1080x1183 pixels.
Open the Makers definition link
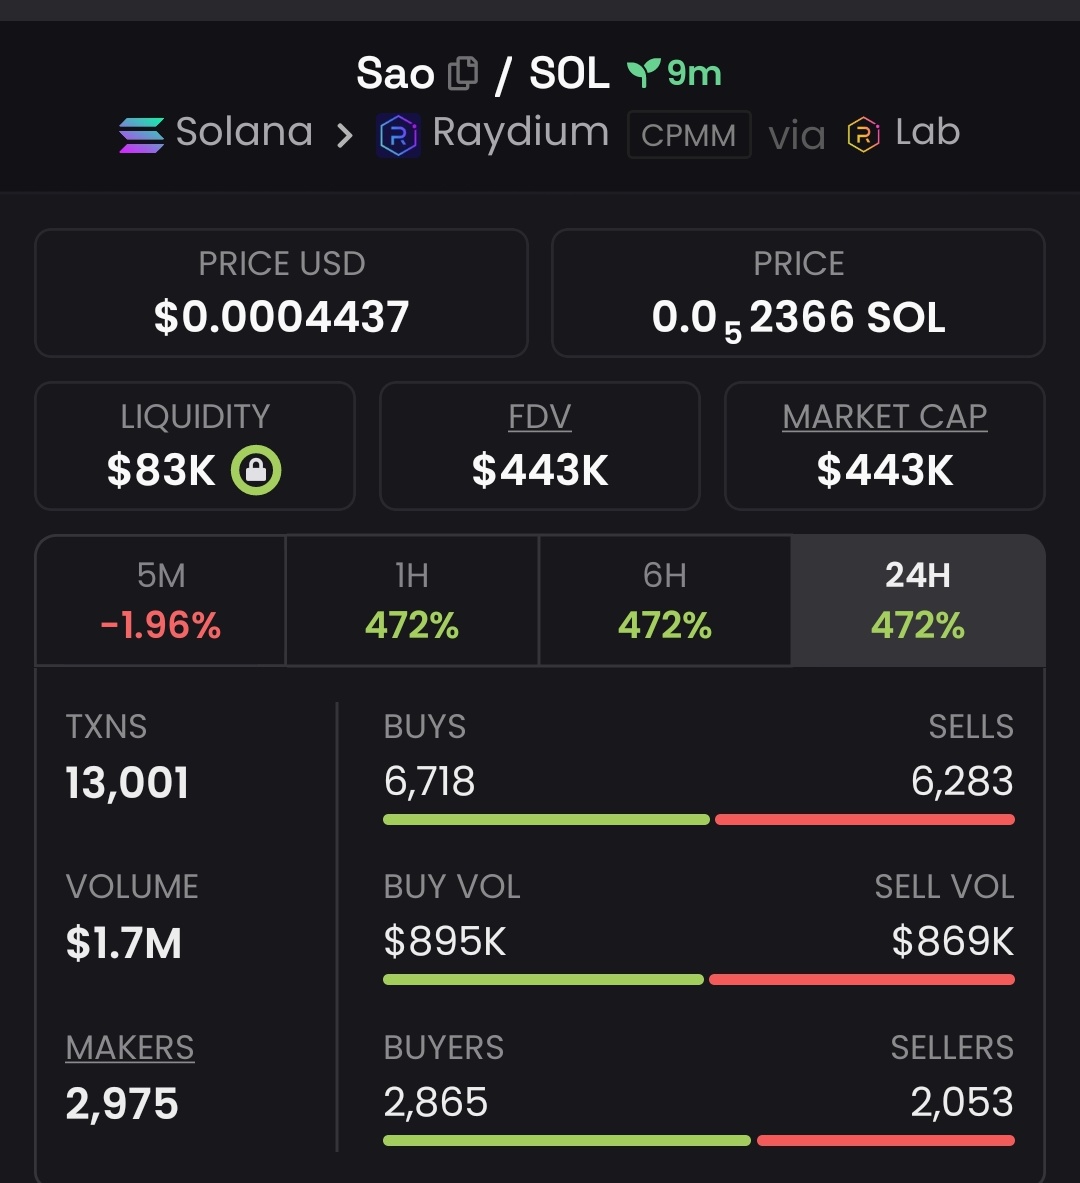point(130,1047)
